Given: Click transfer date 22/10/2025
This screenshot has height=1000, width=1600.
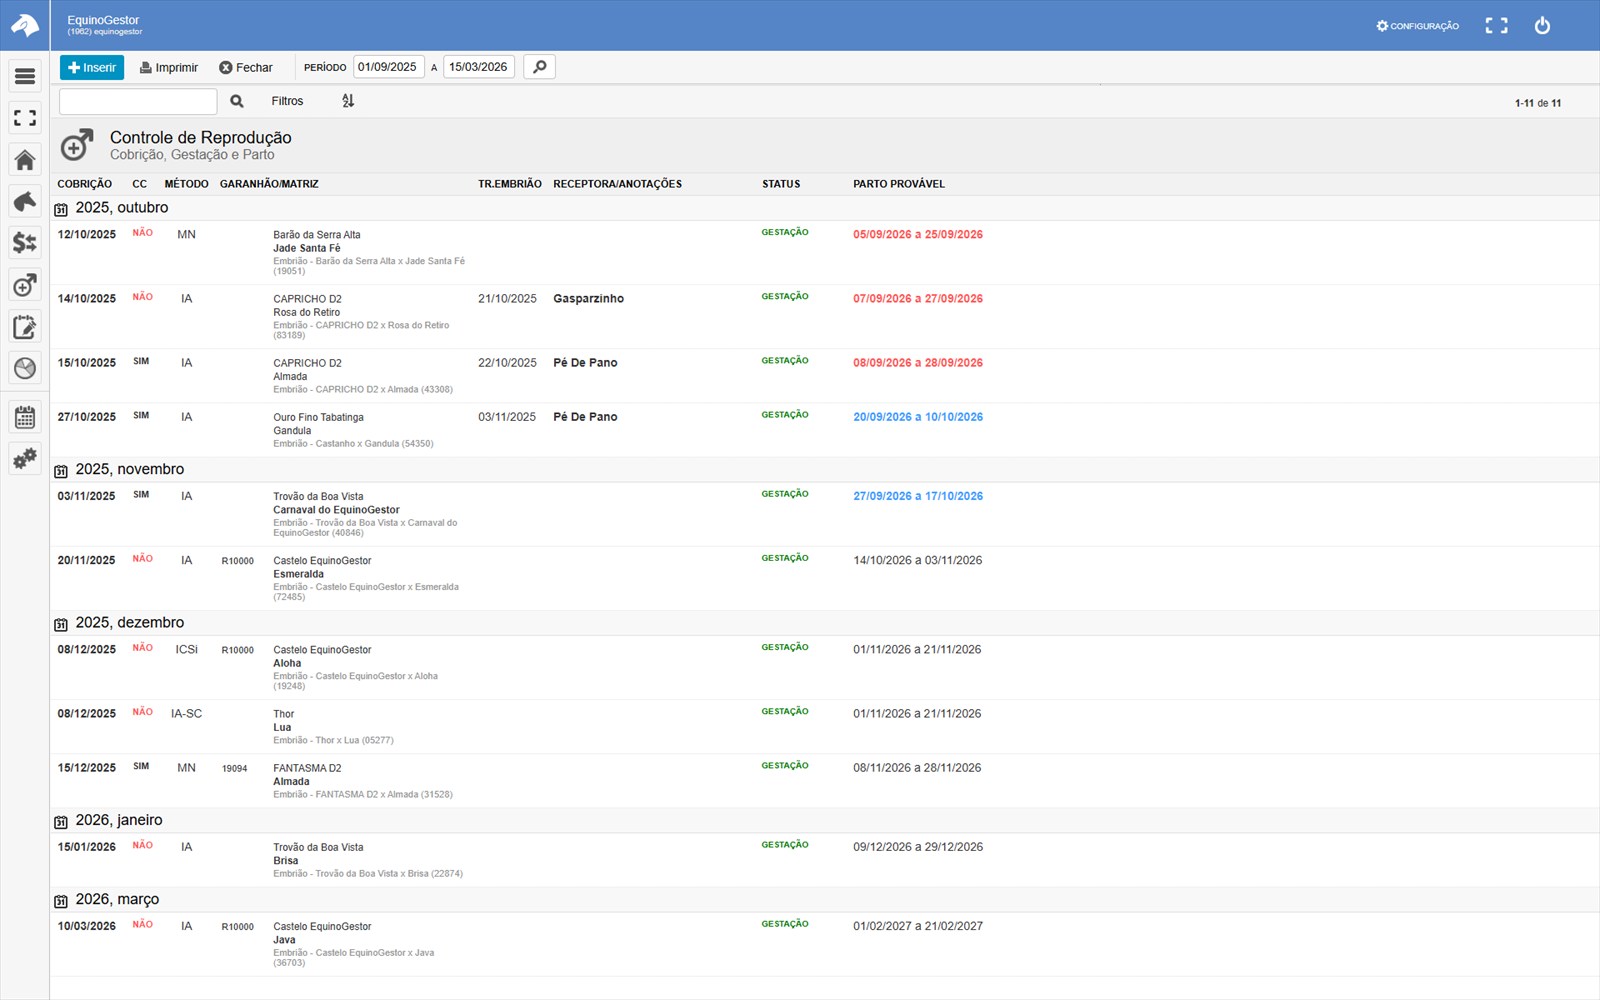Looking at the screenshot, I should [507, 363].
